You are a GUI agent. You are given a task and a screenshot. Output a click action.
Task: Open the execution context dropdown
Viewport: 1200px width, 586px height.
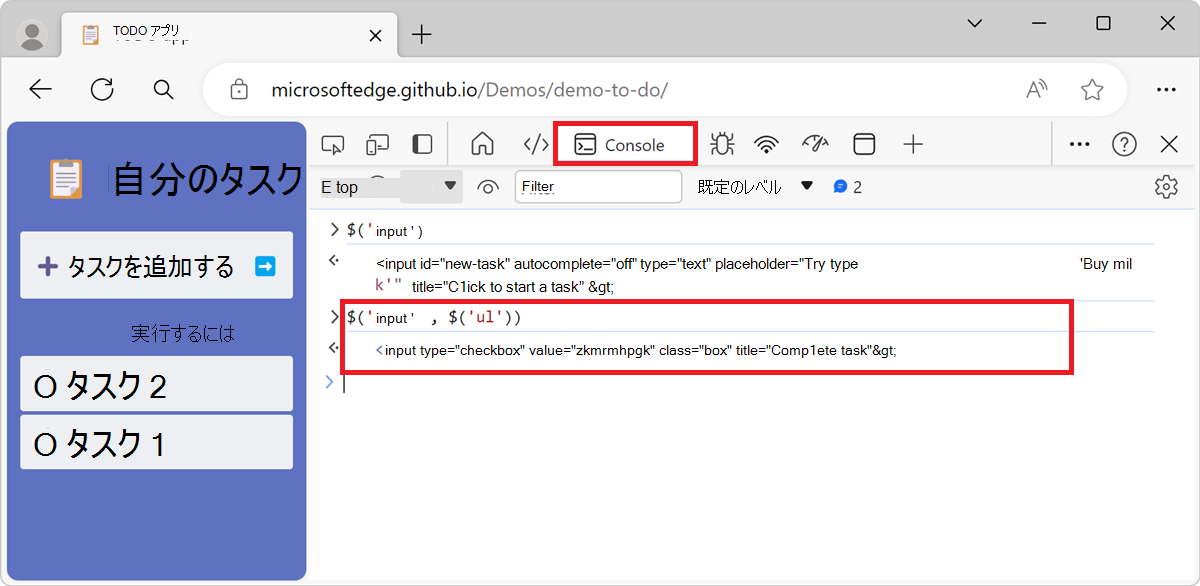pyautogui.click(x=390, y=186)
